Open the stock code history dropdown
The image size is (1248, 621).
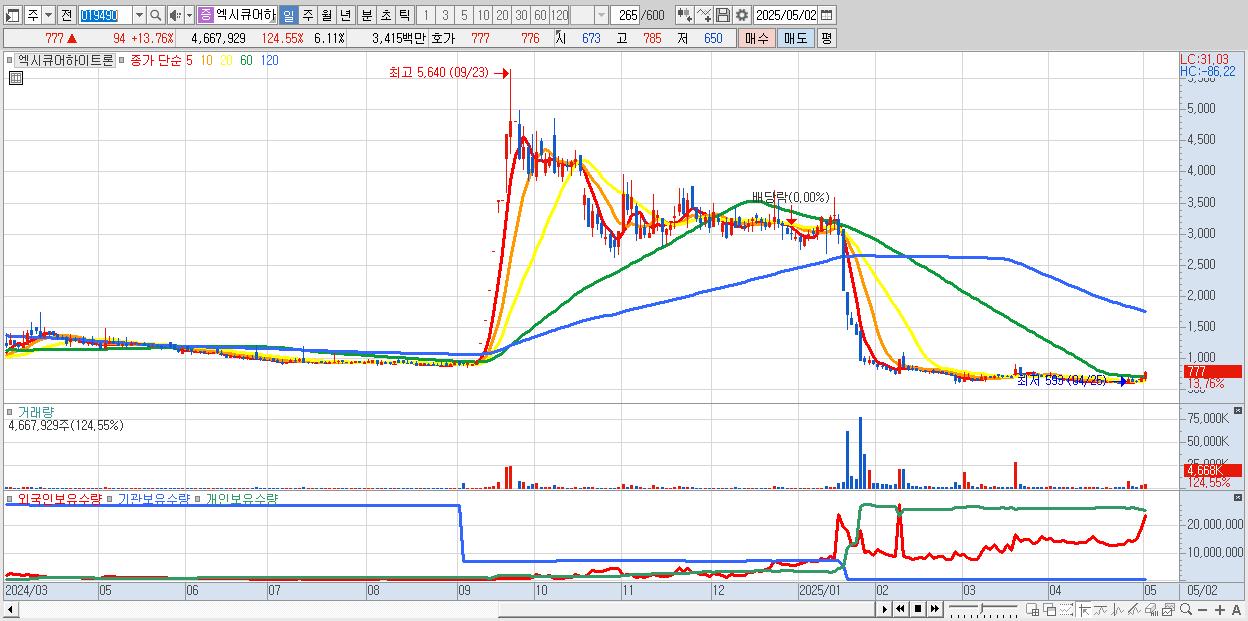point(139,15)
